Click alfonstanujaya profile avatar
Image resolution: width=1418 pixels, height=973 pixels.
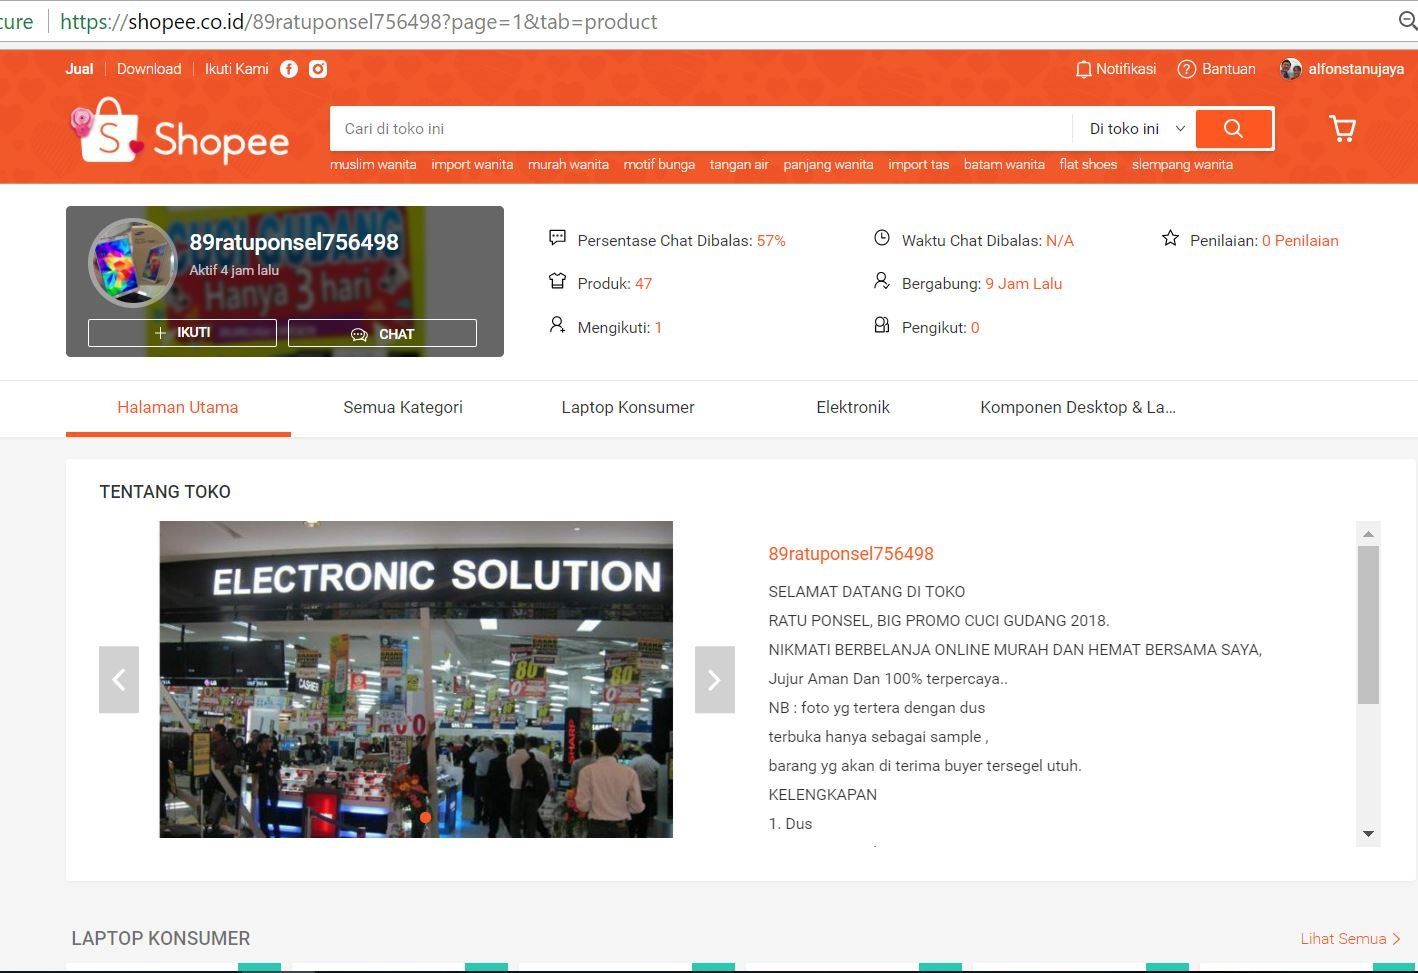[1291, 69]
